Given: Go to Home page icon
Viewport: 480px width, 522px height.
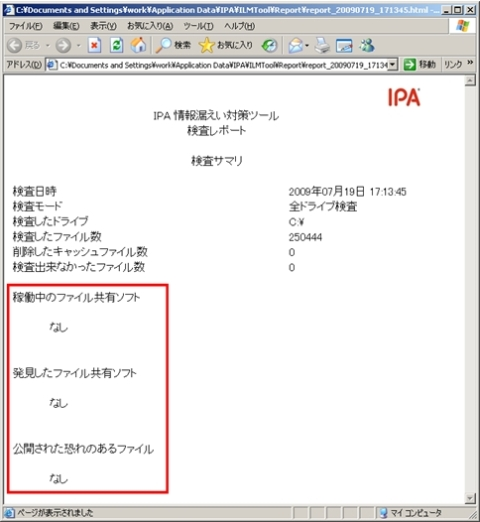Looking at the screenshot, I should tap(138, 45).
